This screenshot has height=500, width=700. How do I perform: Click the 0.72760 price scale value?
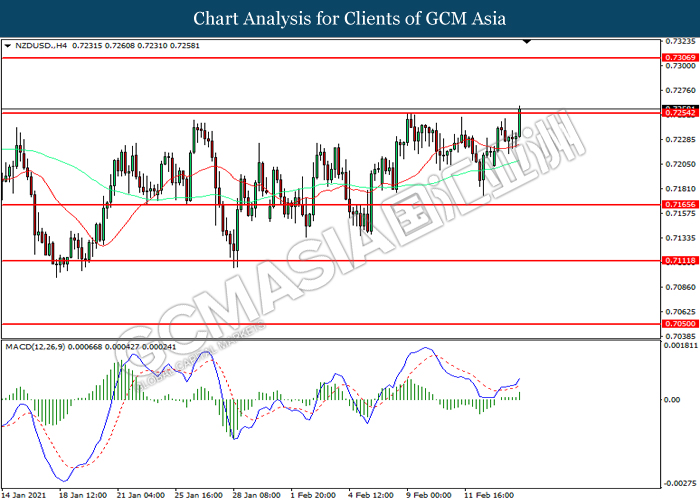[680, 91]
